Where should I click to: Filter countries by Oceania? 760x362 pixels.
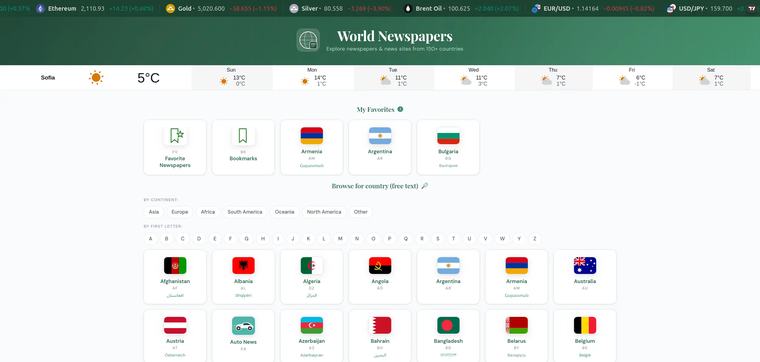[x=285, y=212]
